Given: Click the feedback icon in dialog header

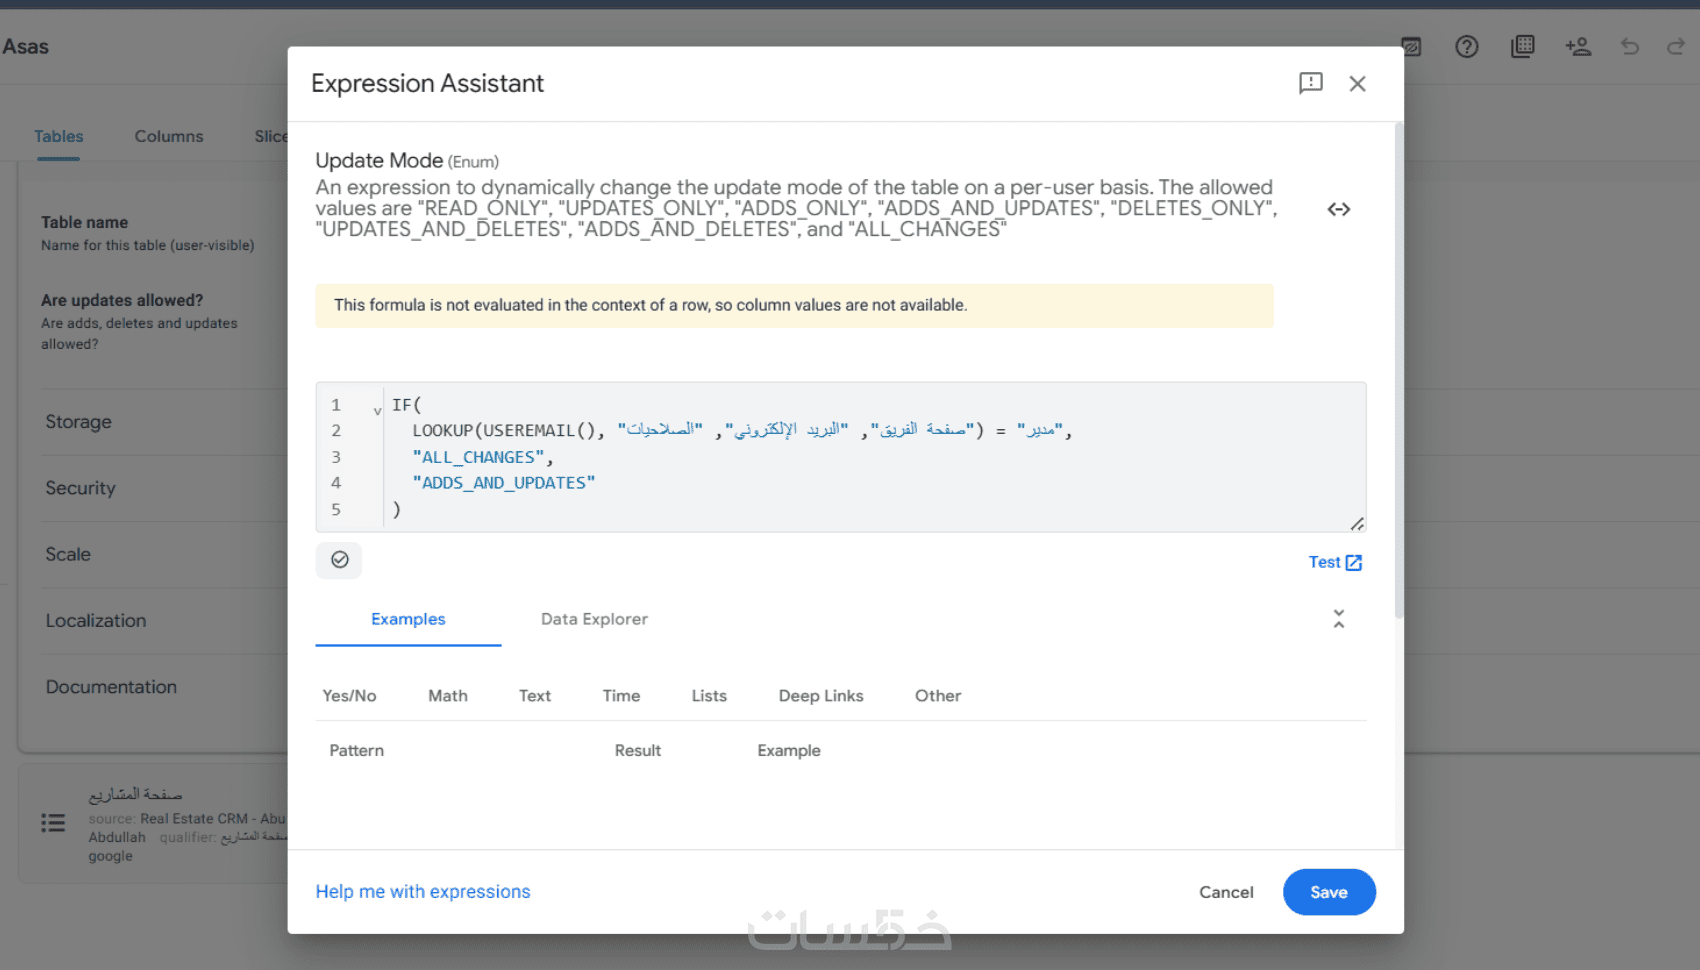Looking at the screenshot, I should 1310,83.
